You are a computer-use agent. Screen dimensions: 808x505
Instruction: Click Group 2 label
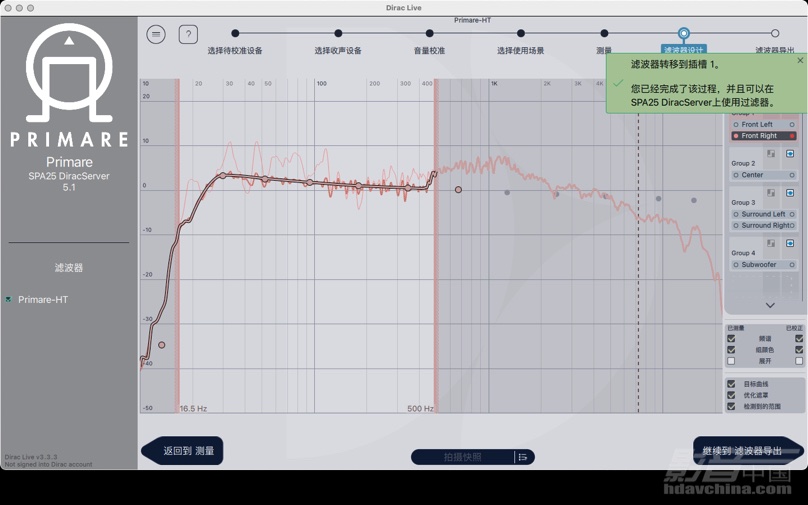743,163
